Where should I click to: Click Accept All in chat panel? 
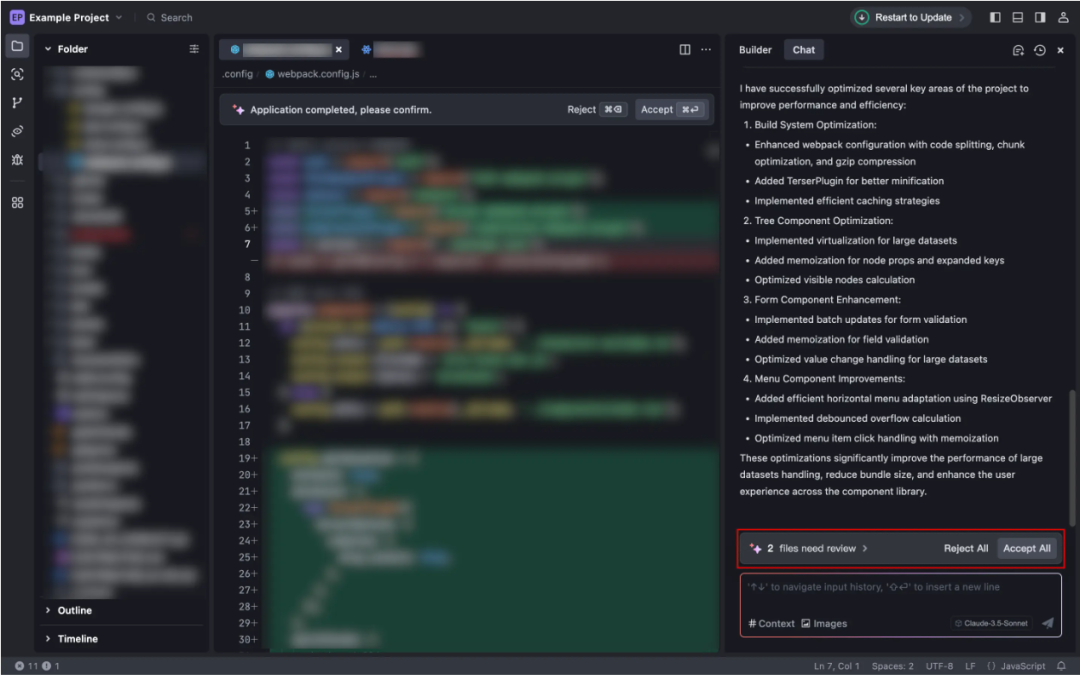tap(1026, 549)
